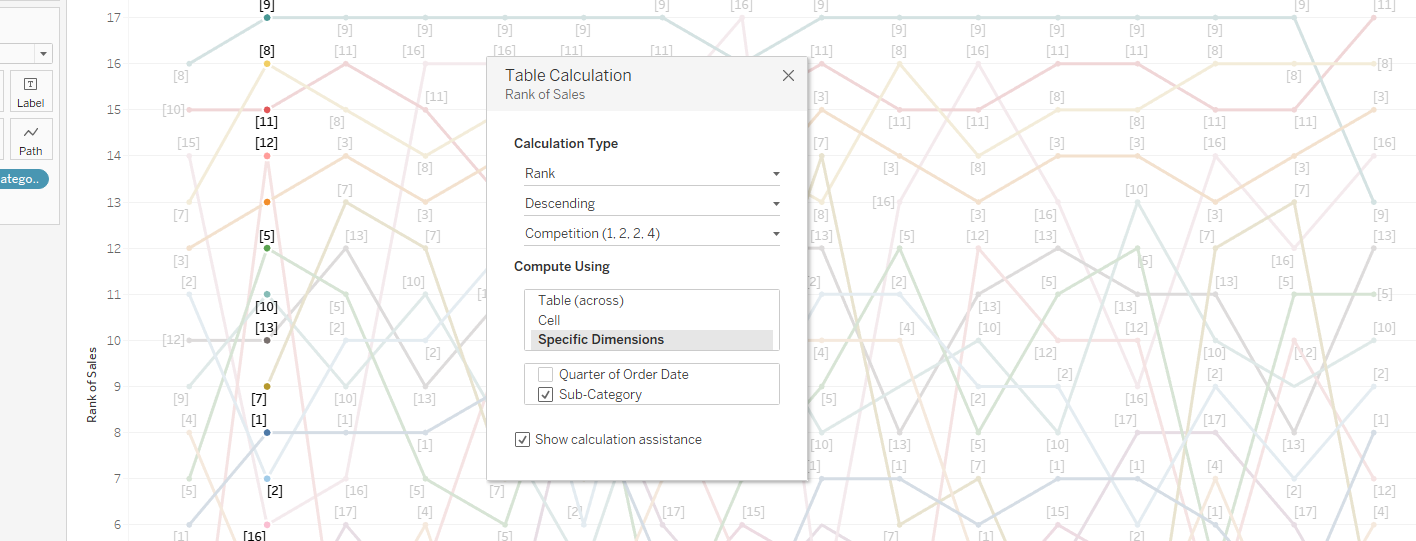Choose Specific Dimensions option

(601, 340)
